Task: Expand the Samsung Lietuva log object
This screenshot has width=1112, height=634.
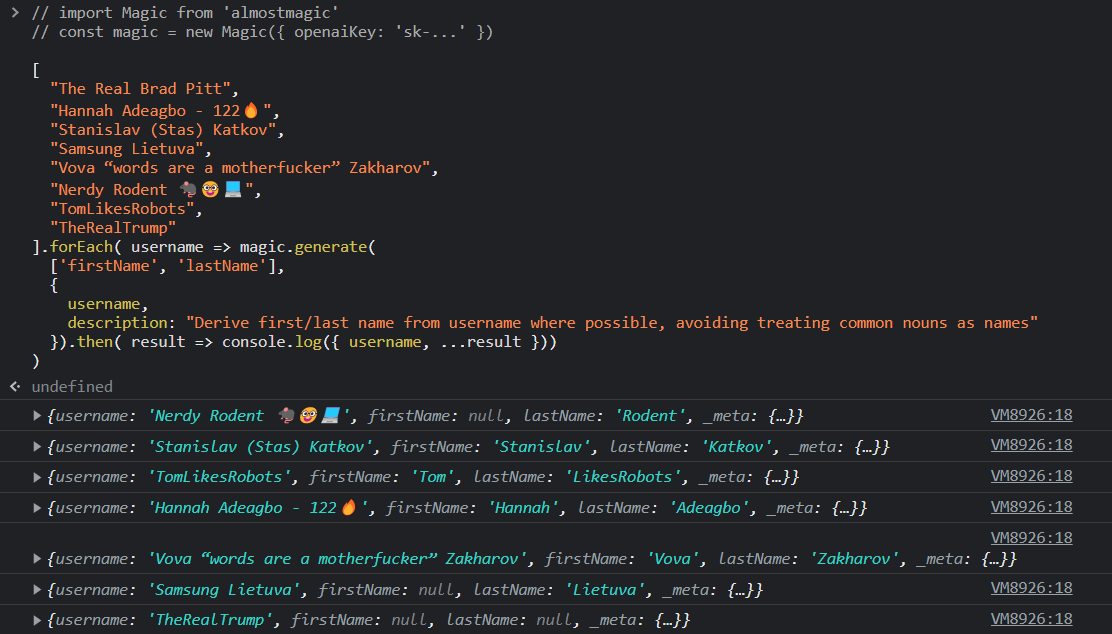Action: [x=37, y=589]
